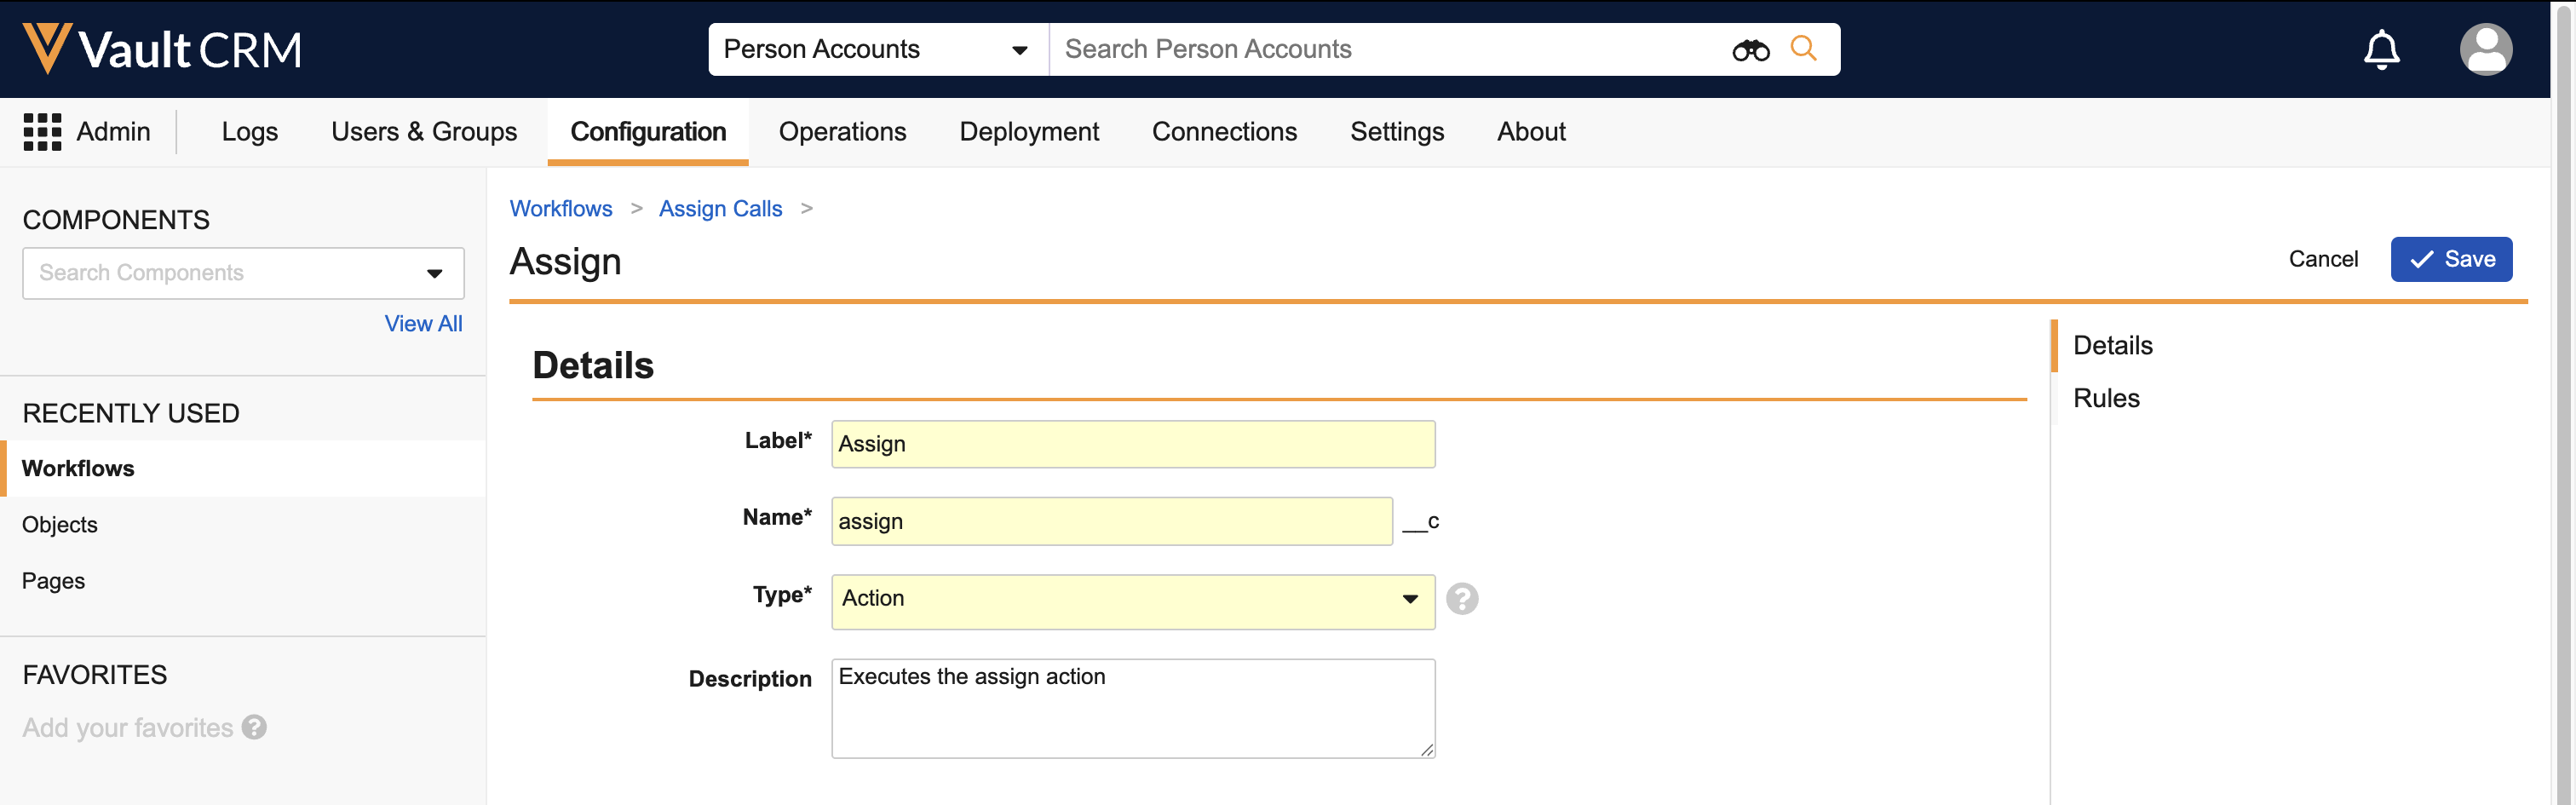Screen dimensions: 2576x805
Task: Click help icon next to Add your favorites
Action: point(255,727)
